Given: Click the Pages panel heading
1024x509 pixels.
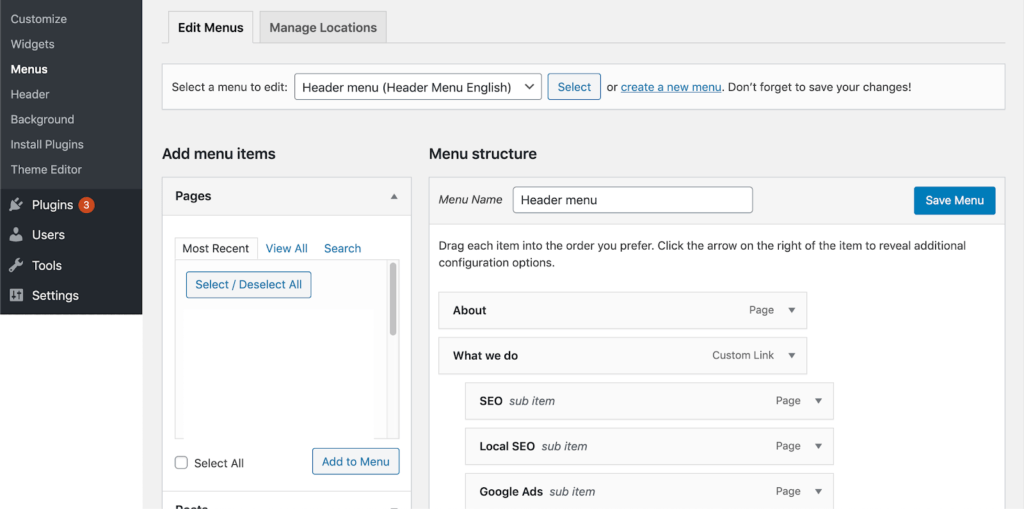Looking at the screenshot, I should (x=193, y=196).
